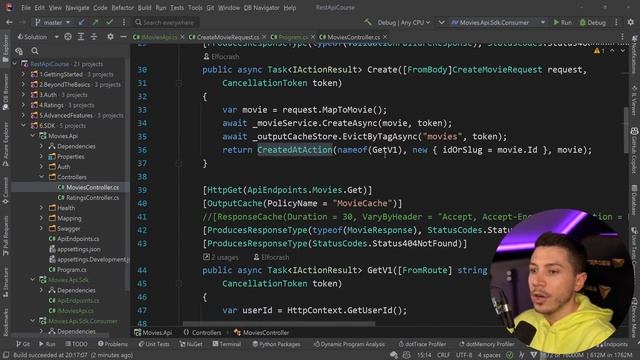The width and height of the screenshot is (640, 360).
Task: Click the Git update project arrow icon
Action: point(82,22)
